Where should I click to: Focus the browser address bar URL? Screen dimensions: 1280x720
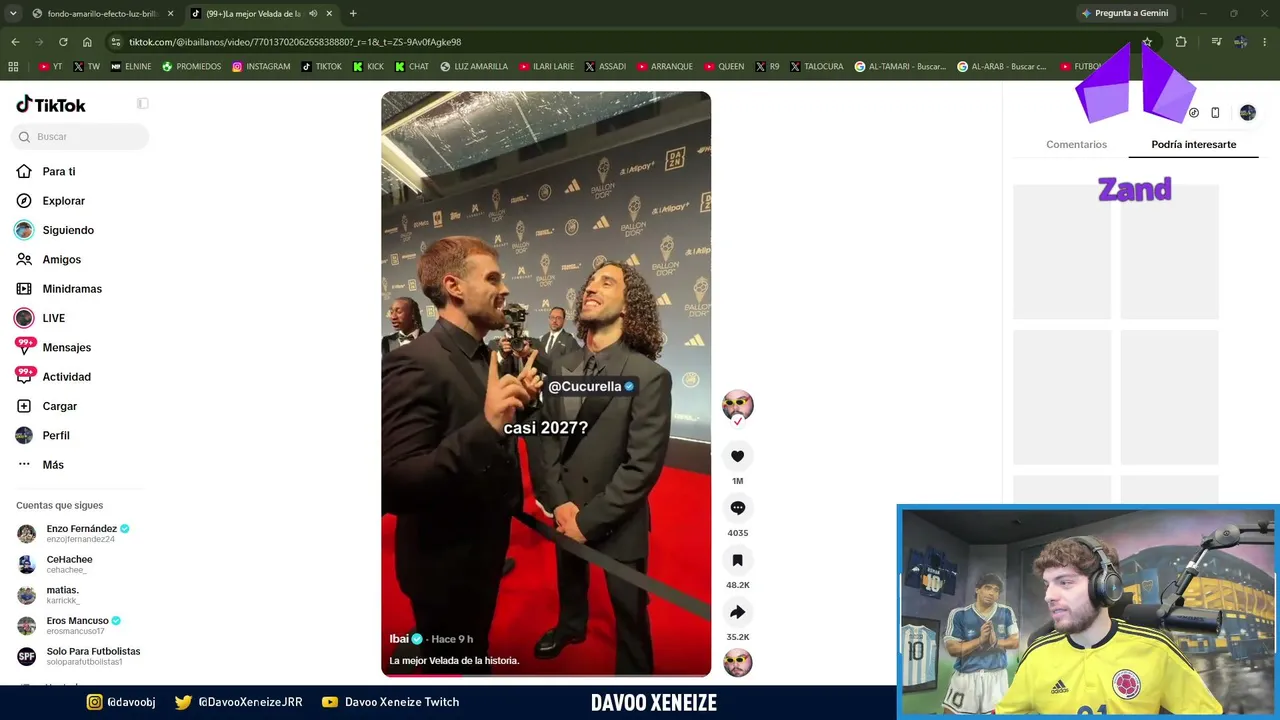coord(295,42)
